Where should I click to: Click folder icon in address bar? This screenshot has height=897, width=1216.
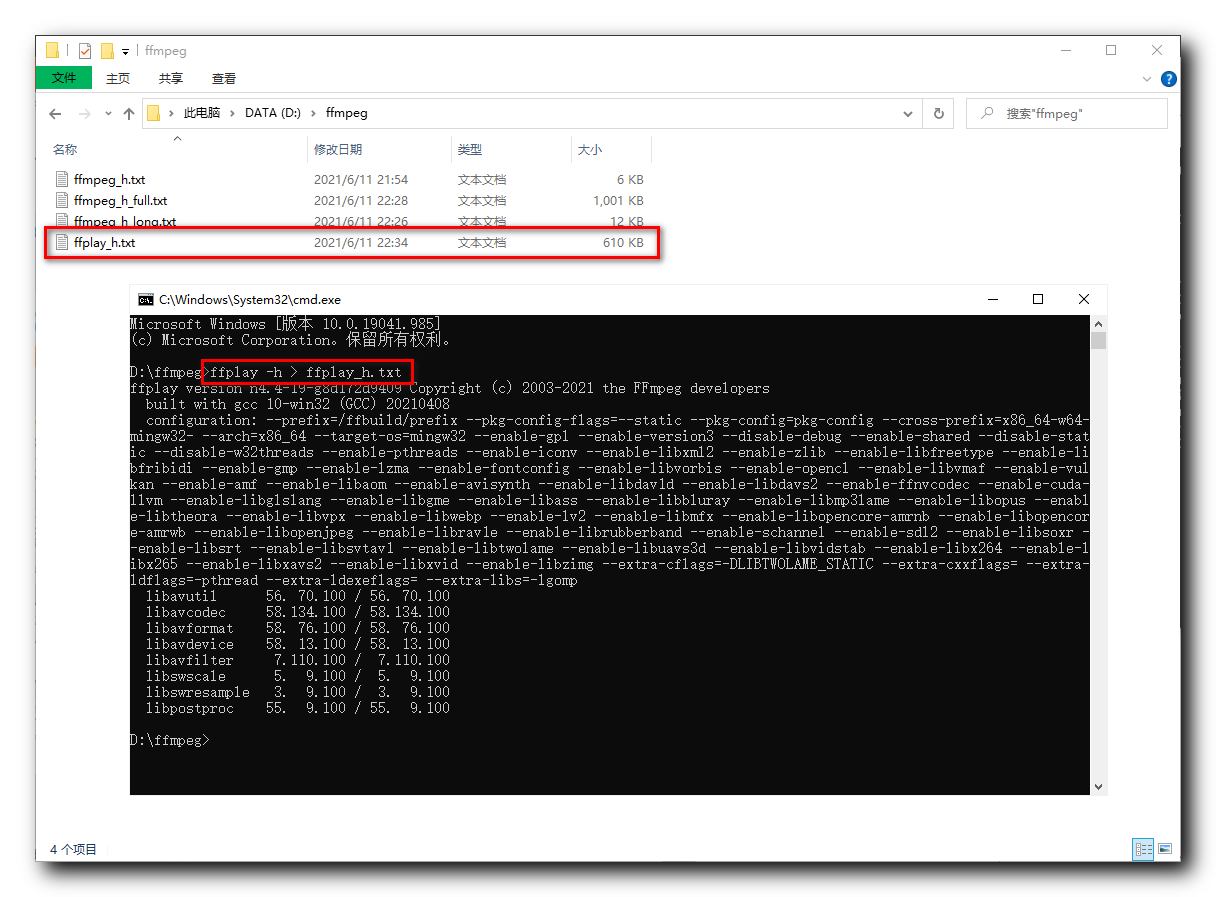pos(153,113)
